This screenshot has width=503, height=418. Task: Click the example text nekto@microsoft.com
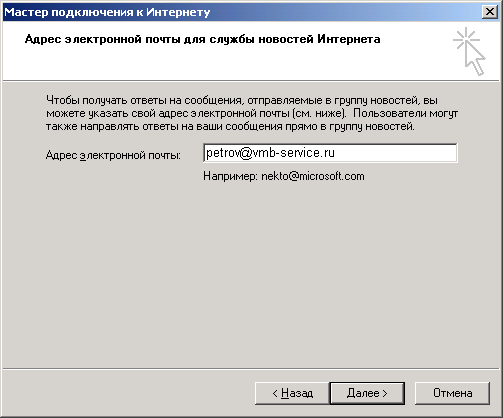[x=313, y=176]
